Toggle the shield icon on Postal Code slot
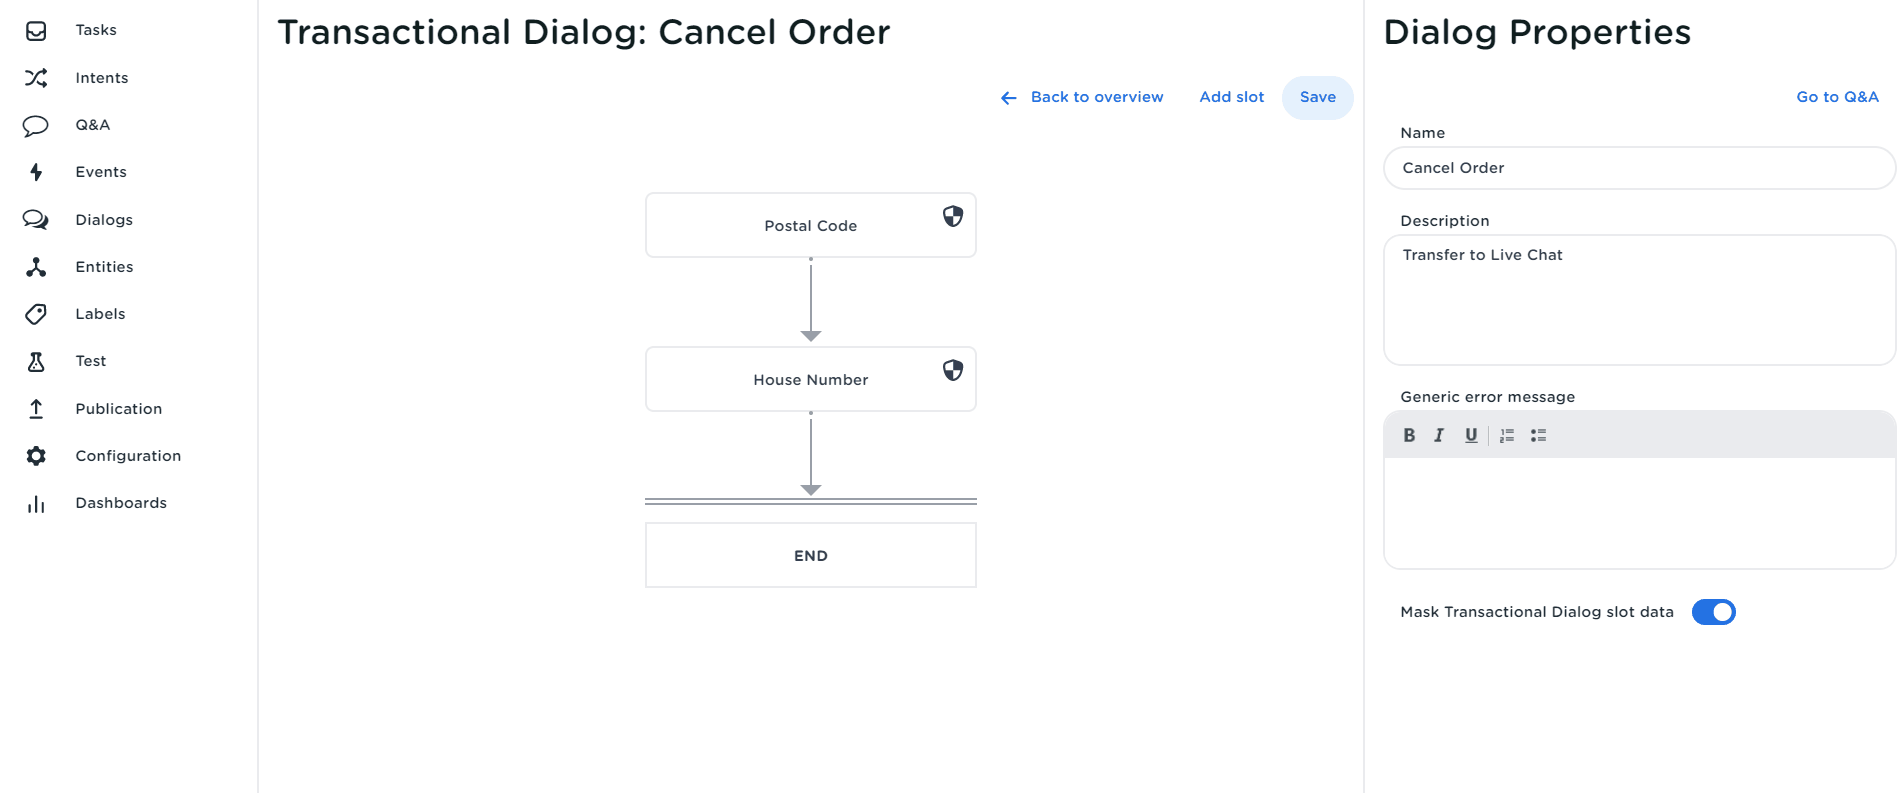The image size is (1902, 793). point(953,215)
